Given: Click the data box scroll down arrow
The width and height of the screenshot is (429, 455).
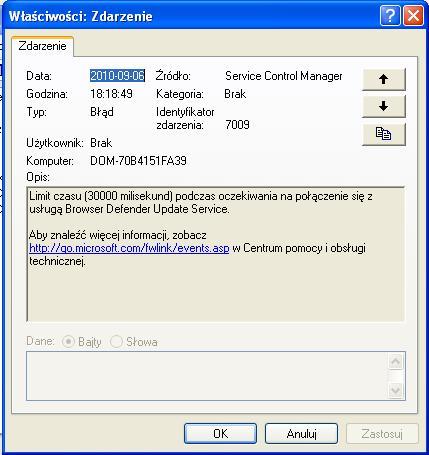Looking at the screenshot, I should (x=396, y=390).
